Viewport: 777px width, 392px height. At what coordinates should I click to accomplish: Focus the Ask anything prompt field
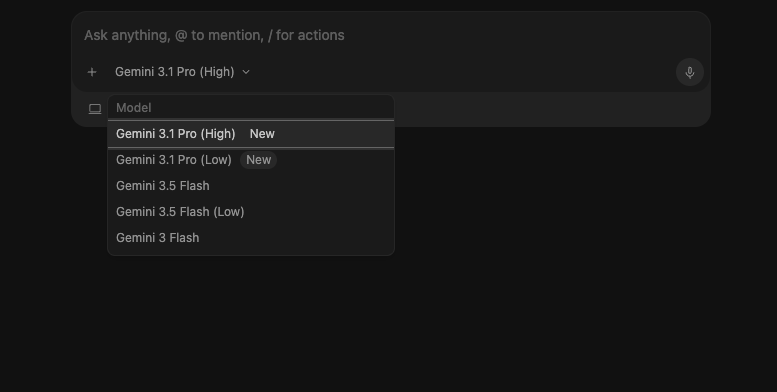(390, 35)
